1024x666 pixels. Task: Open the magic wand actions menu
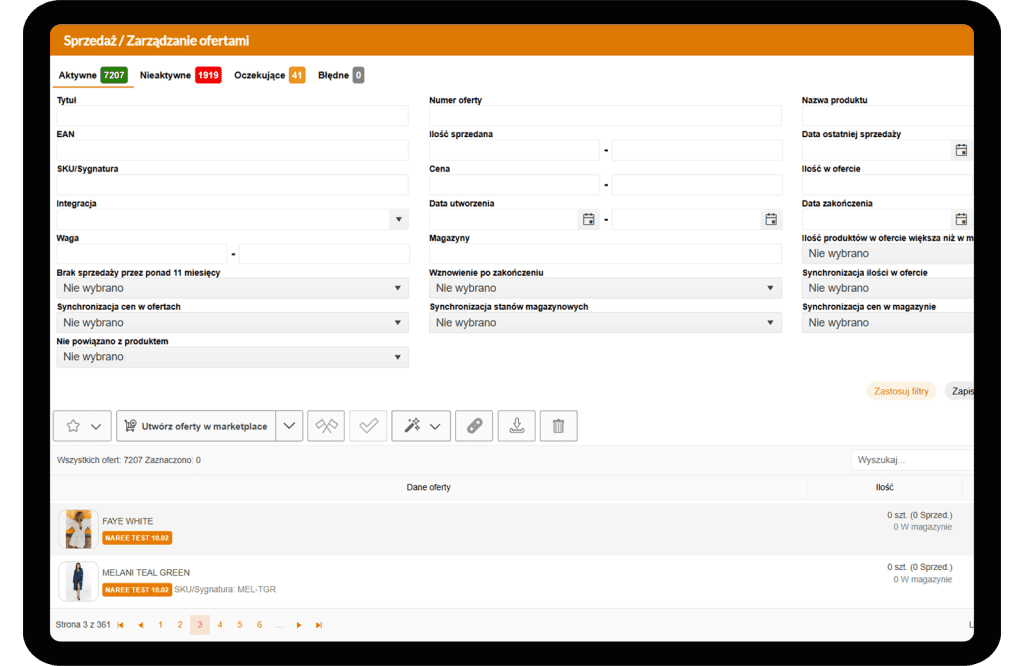click(421, 426)
